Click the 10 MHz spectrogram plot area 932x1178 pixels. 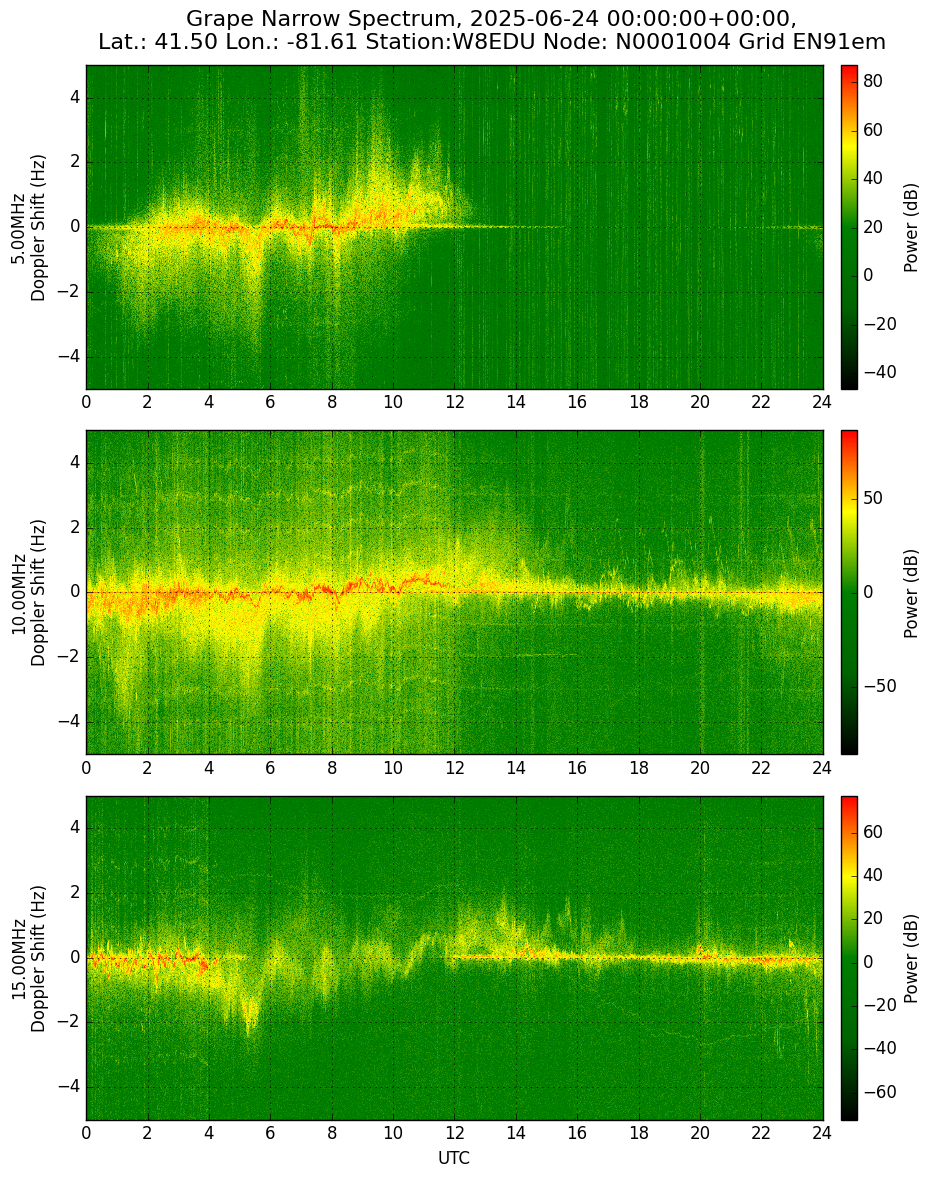point(454,592)
